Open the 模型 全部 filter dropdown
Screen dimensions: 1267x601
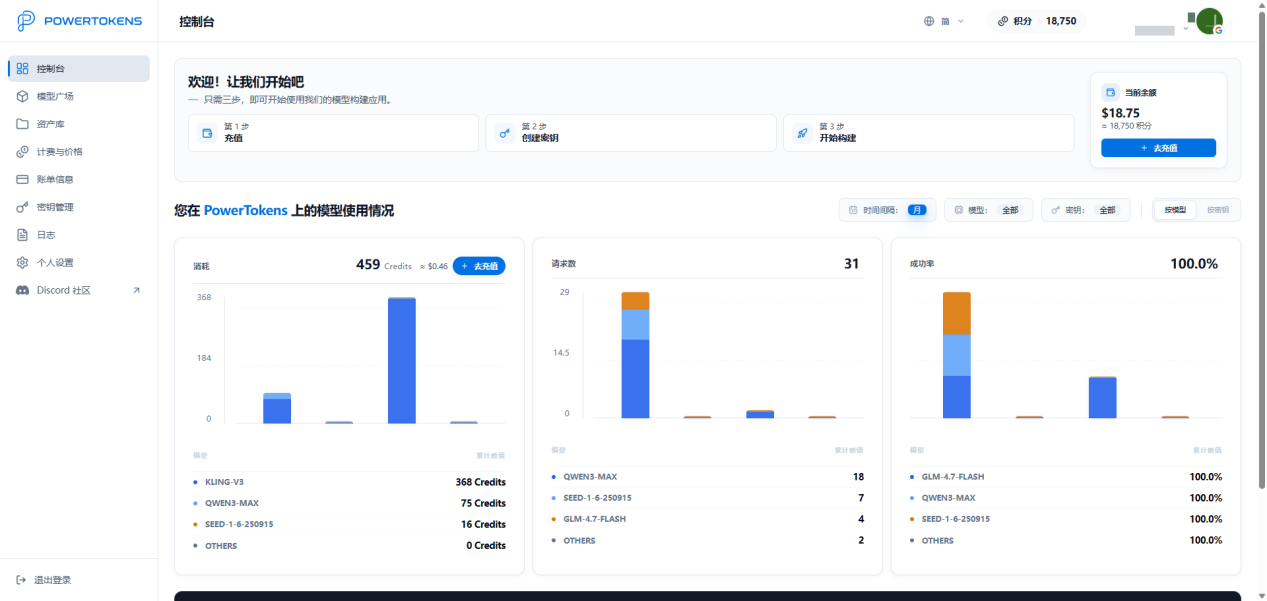(988, 210)
